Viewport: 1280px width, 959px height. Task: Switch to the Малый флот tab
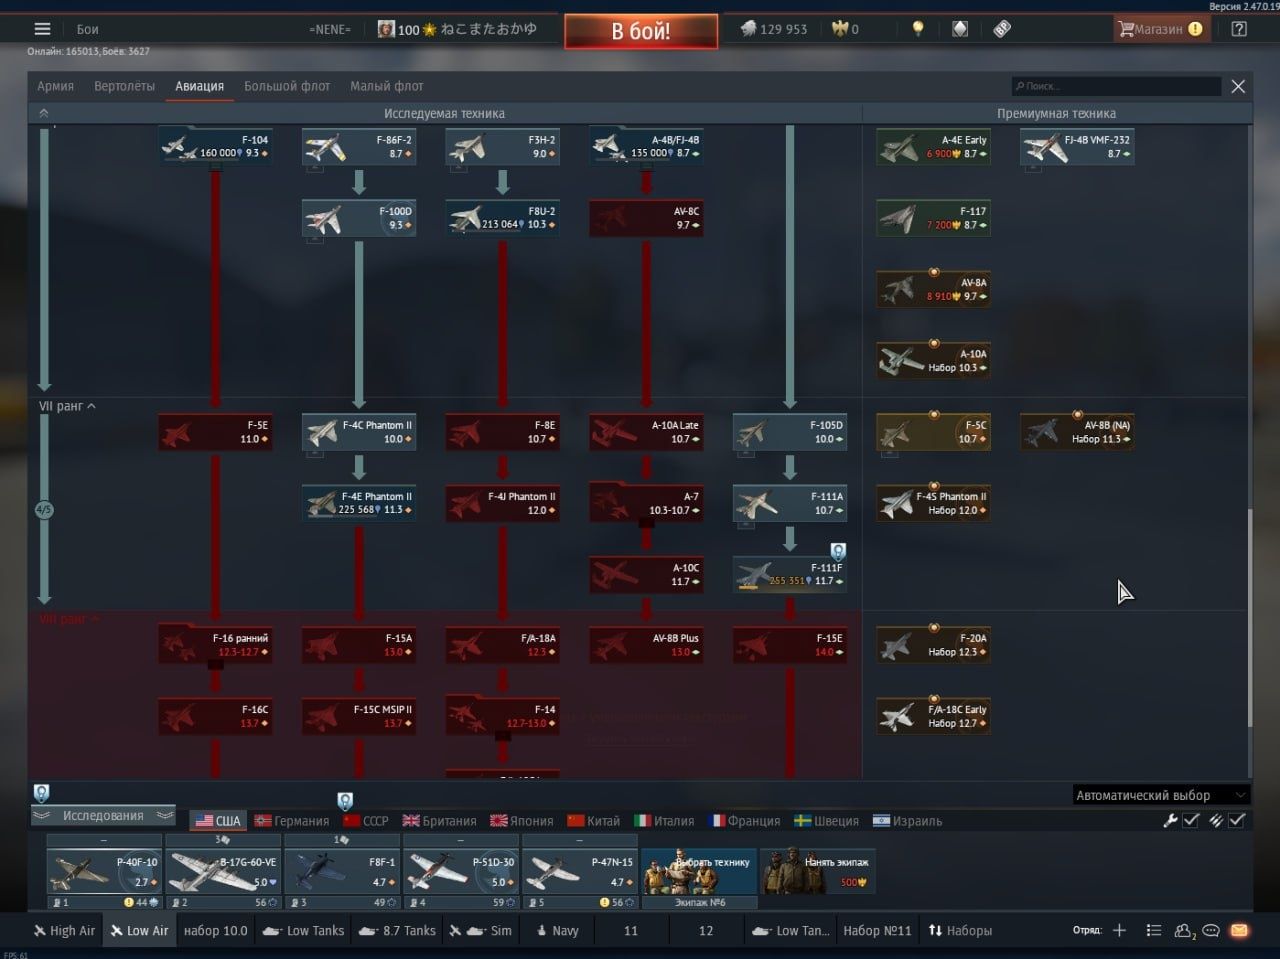pyautogui.click(x=387, y=86)
